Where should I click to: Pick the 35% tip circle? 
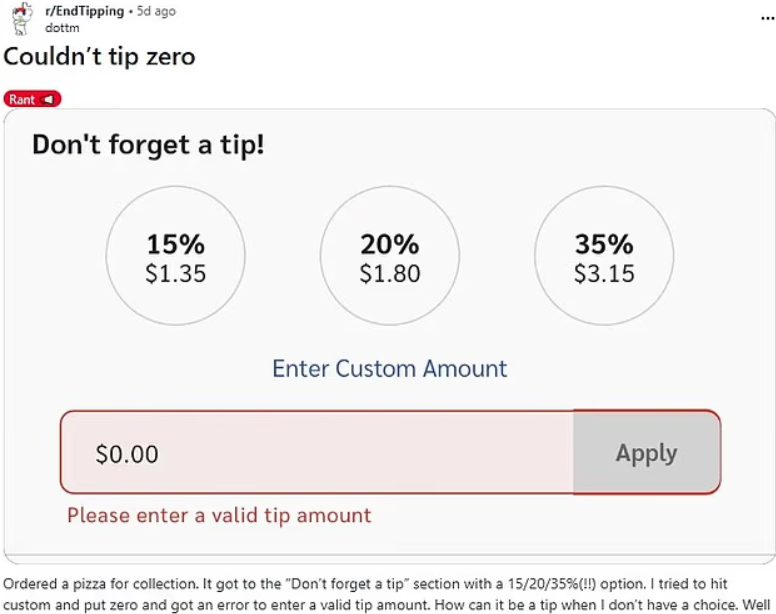(x=604, y=257)
